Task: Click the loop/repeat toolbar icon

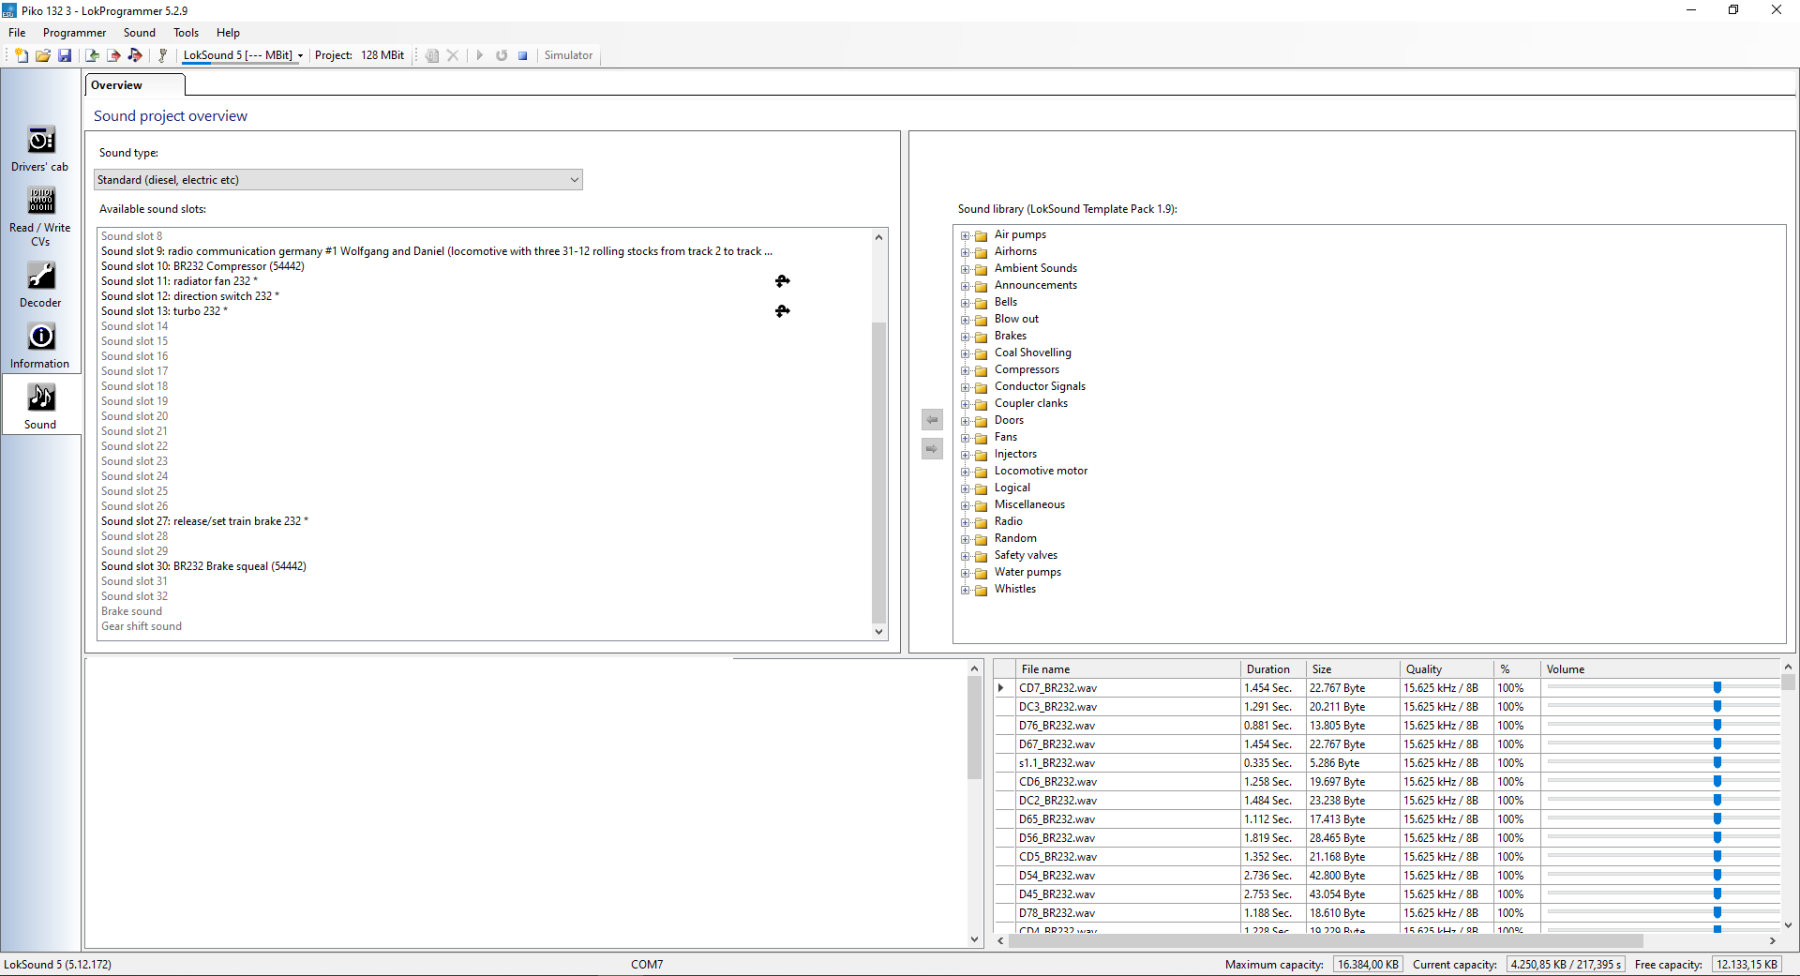Action: (502, 55)
